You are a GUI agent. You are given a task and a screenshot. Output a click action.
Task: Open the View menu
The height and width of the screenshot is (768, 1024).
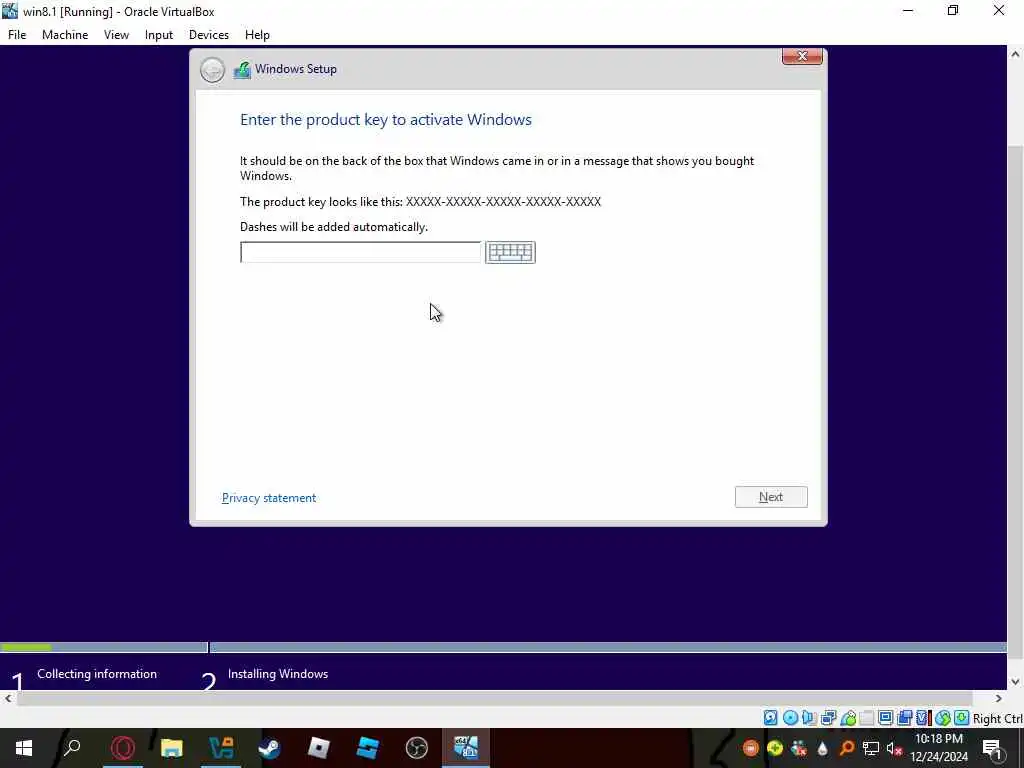click(x=116, y=35)
